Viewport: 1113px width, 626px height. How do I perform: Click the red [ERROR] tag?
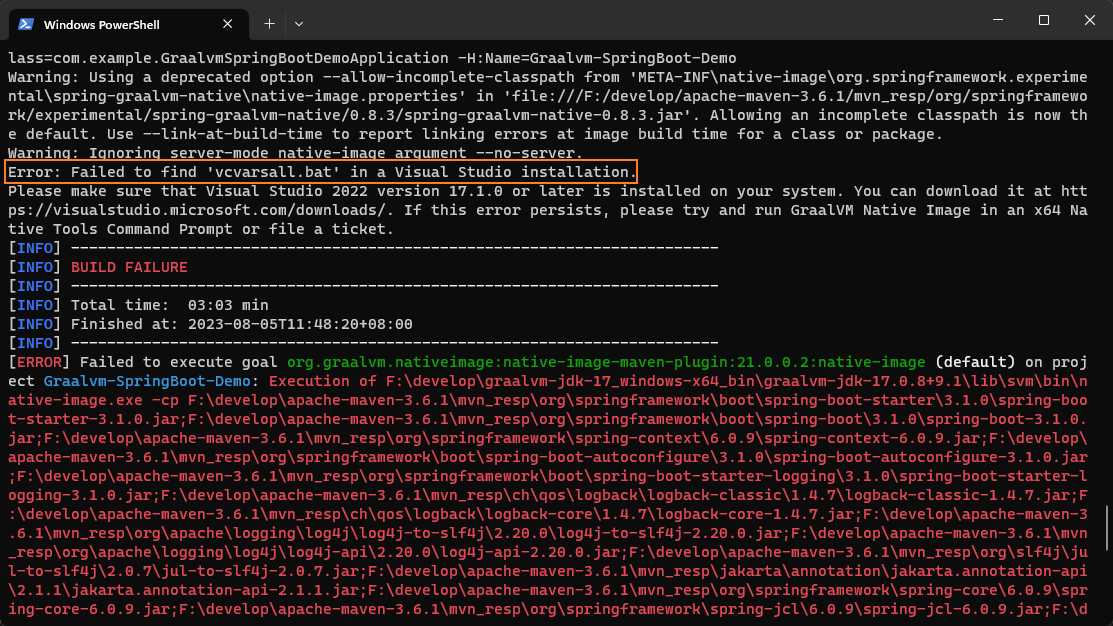click(39, 362)
